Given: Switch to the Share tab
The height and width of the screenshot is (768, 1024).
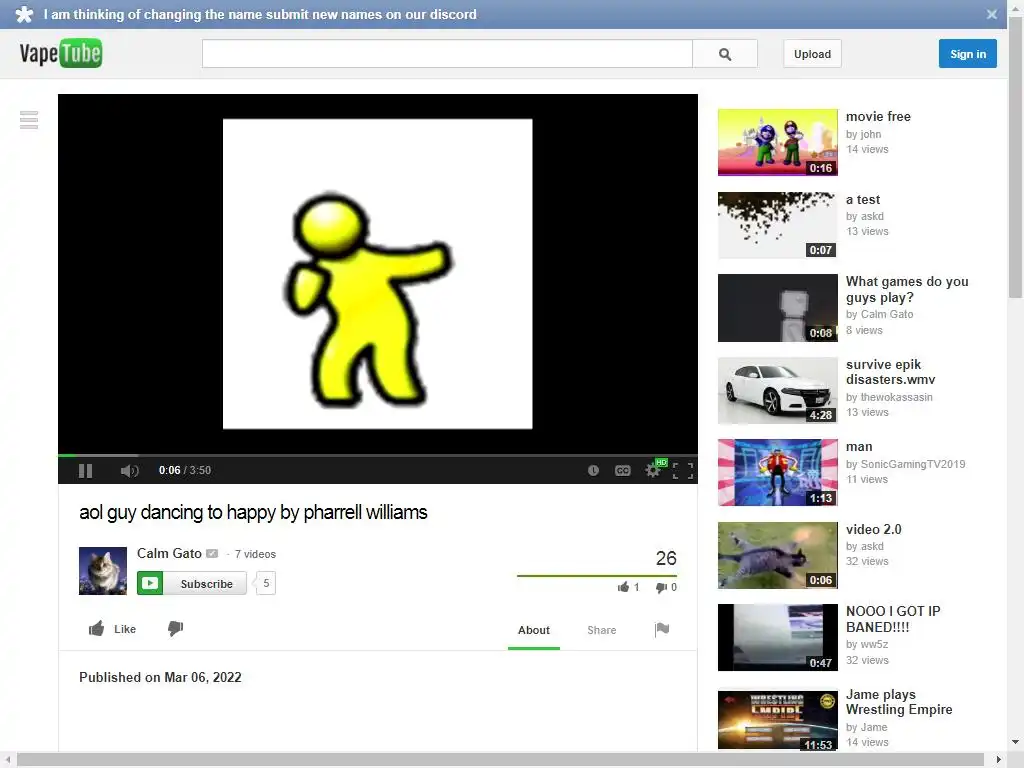Looking at the screenshot, I should click(601, 630).
